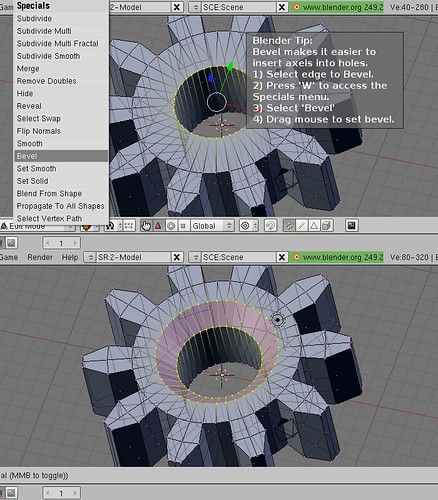This screenshot has width=438, height=500.
Task: Switch to edge select mode icon
Action: coord(301,226)
